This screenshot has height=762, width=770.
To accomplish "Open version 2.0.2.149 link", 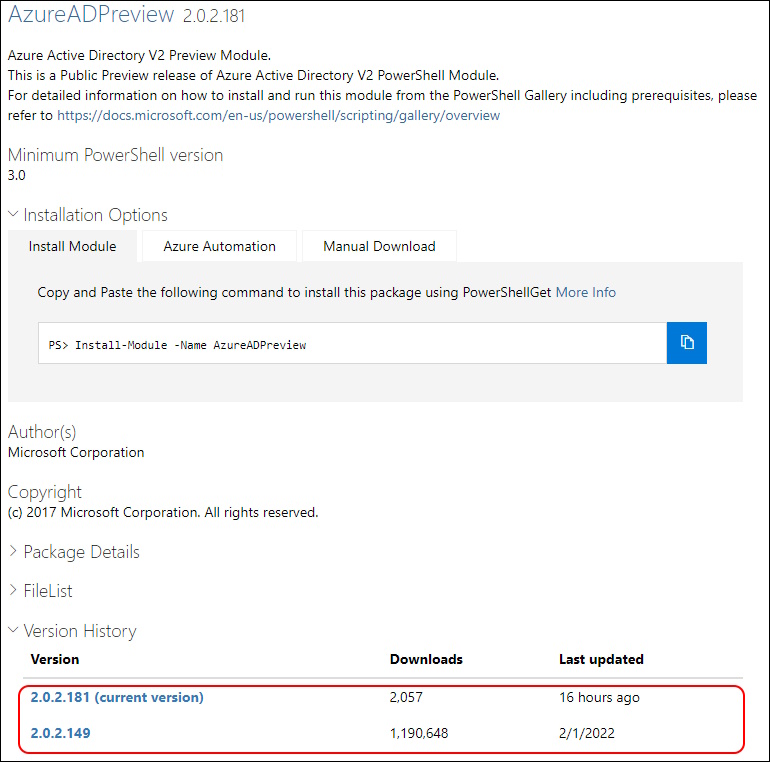I will click(x=60, y=733).
